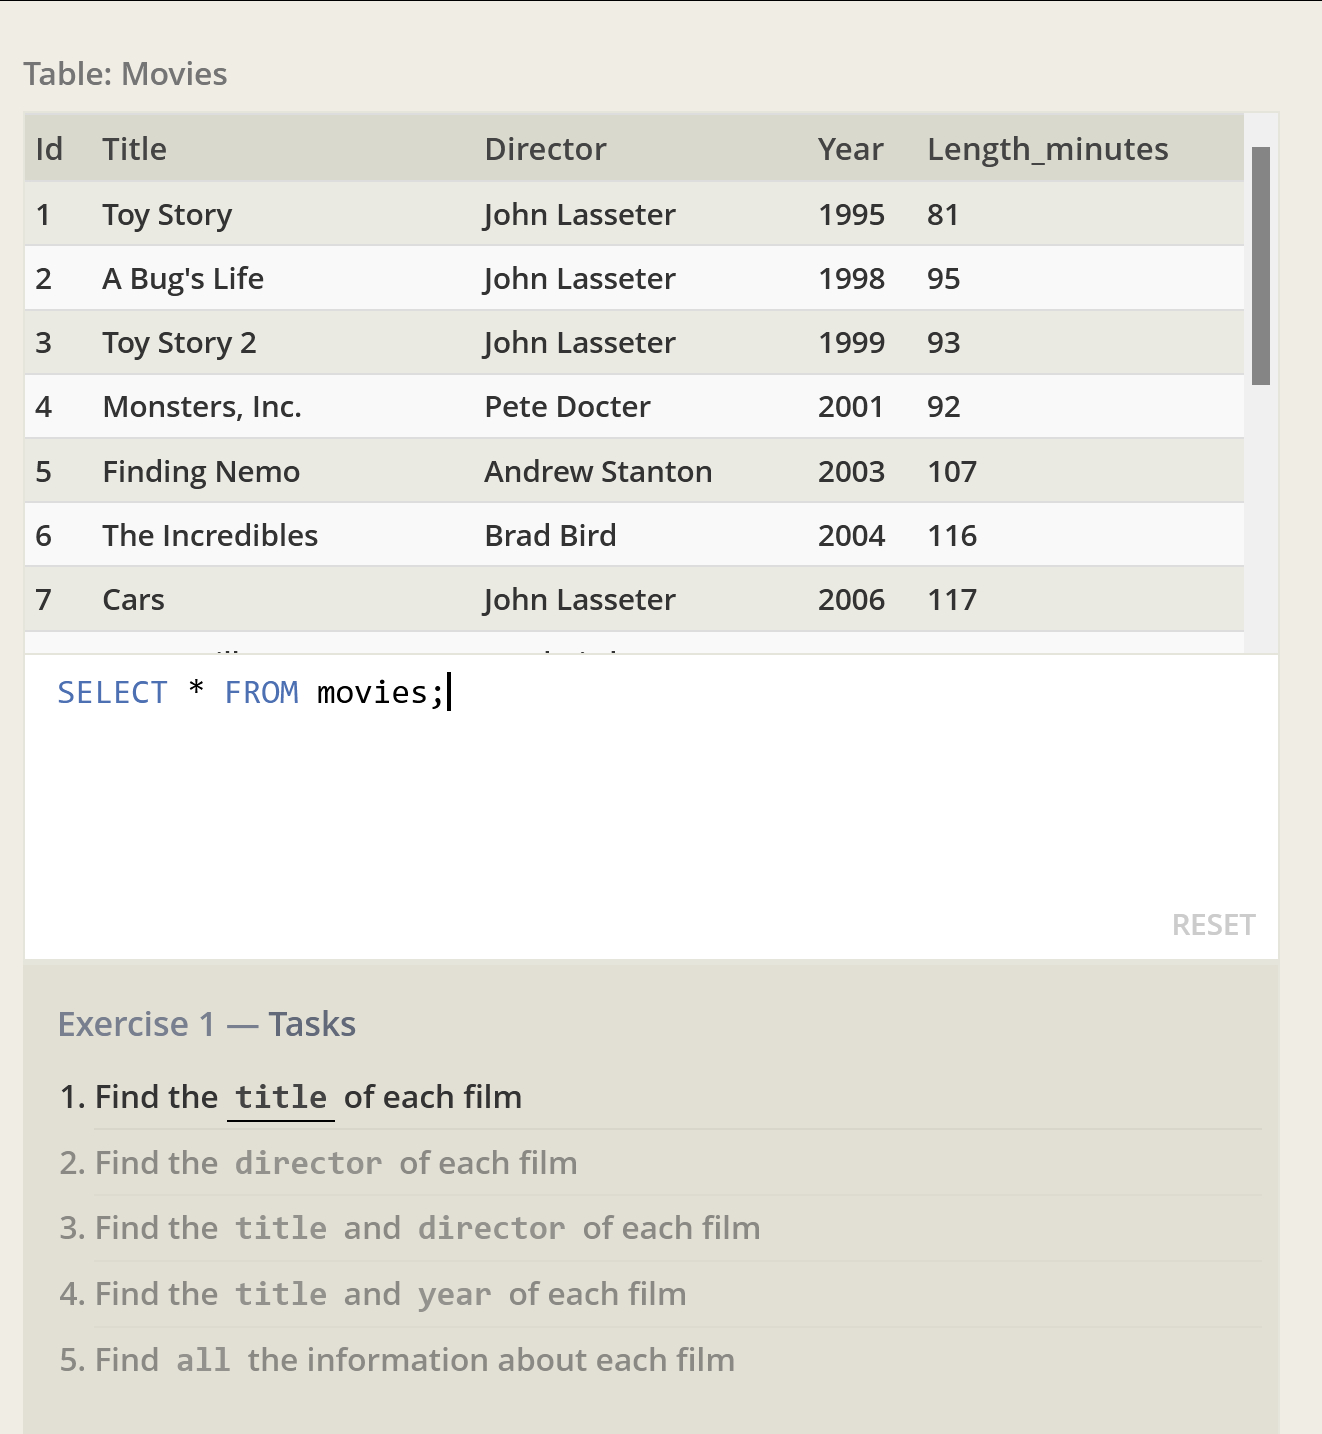
Task: Click the Brad Bird director cell
Action: click(x=550, y=536)
